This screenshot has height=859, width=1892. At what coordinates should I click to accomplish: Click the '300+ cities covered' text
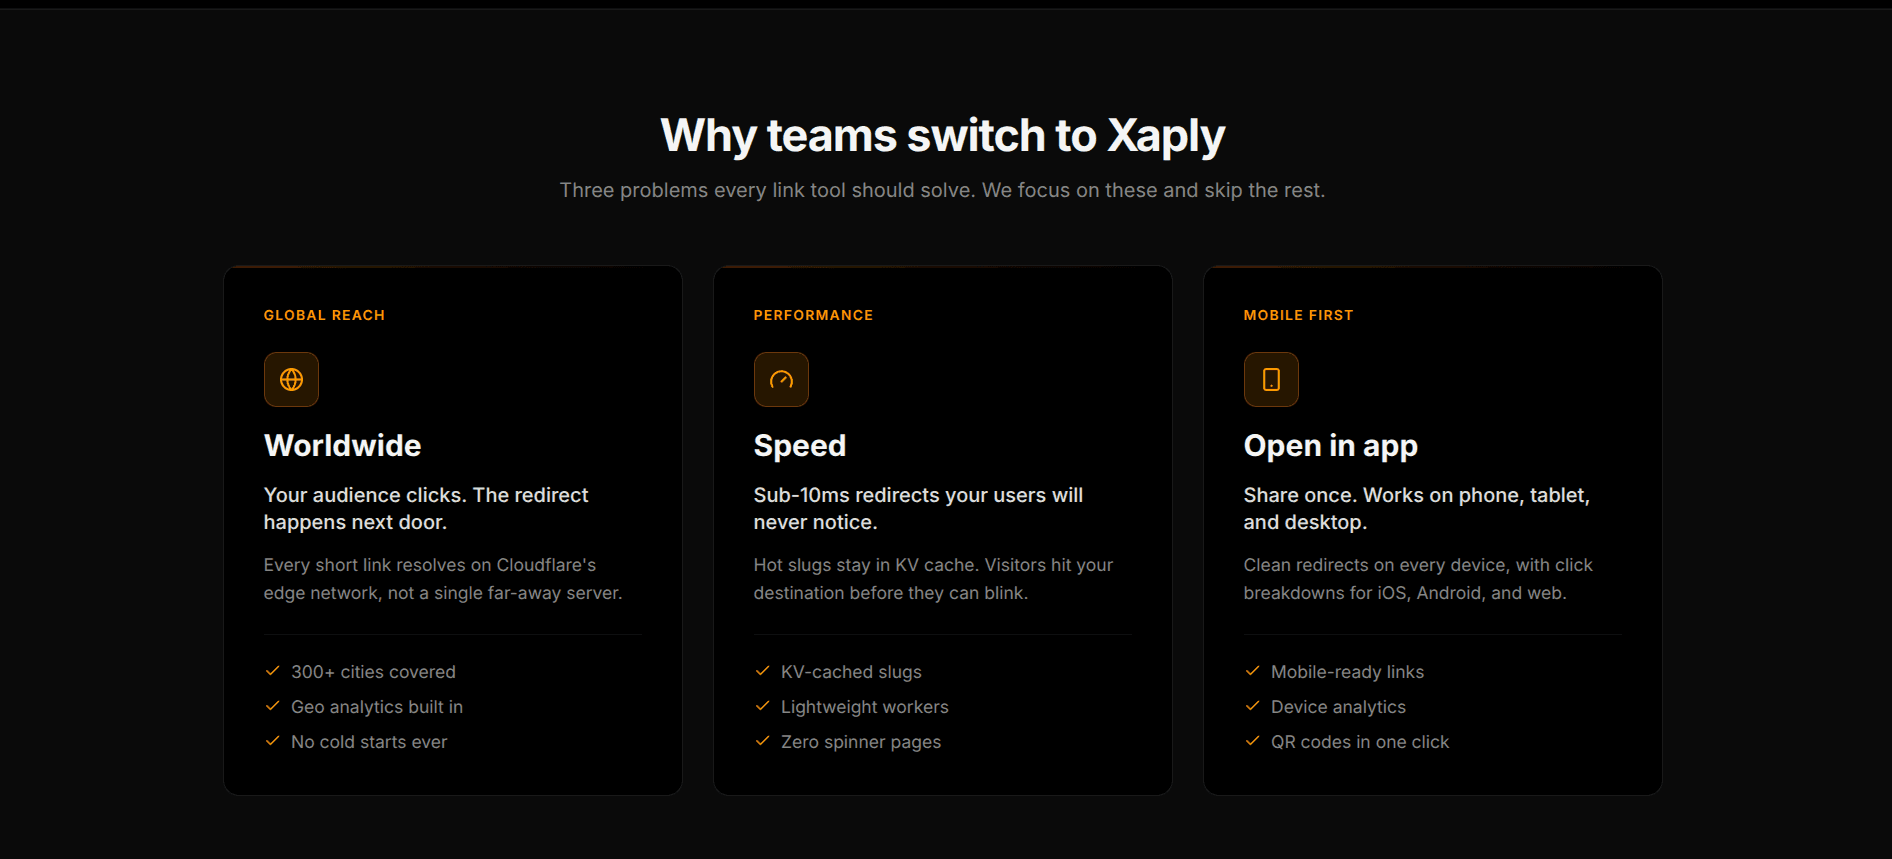(x=373, y=672)
